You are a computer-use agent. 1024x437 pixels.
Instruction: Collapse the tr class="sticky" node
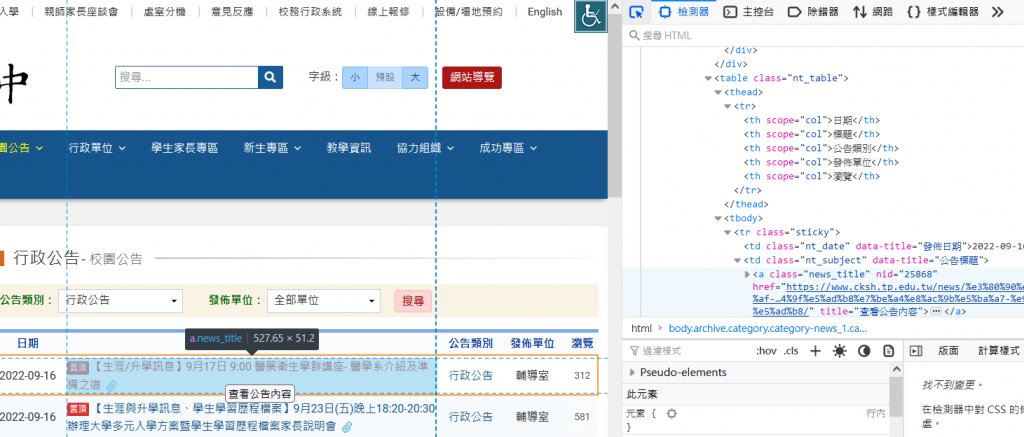[728, 233]
